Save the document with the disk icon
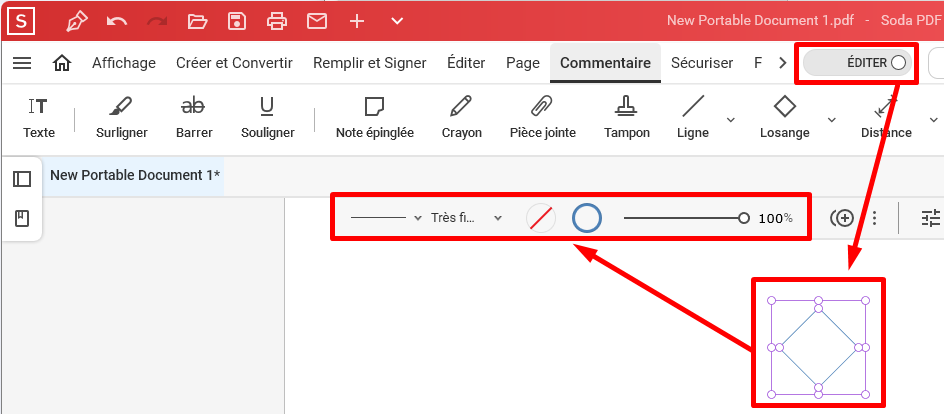944x414 pixels. pos(237,21)
